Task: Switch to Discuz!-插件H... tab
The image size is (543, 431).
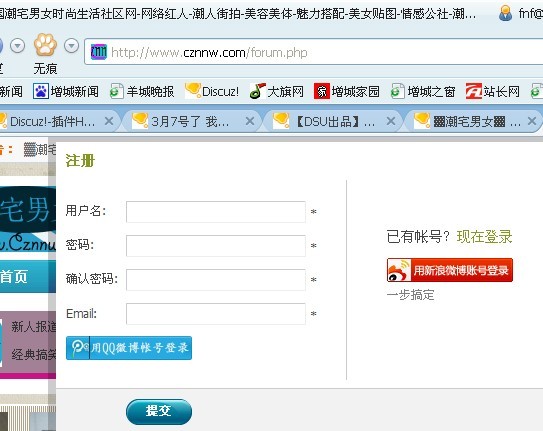Action: (52, 121)
